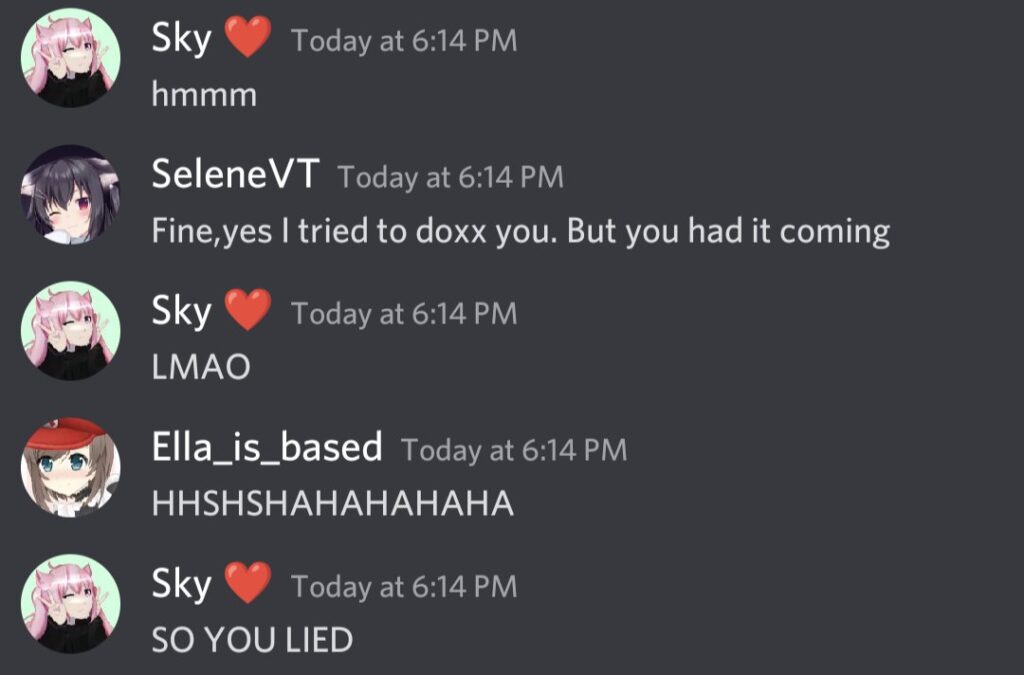Open Sky's avatar beside the LMAO message

[71, 330]
